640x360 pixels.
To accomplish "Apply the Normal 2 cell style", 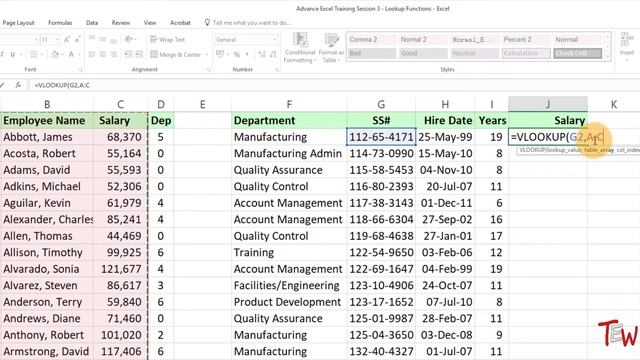I will [423, 40].
